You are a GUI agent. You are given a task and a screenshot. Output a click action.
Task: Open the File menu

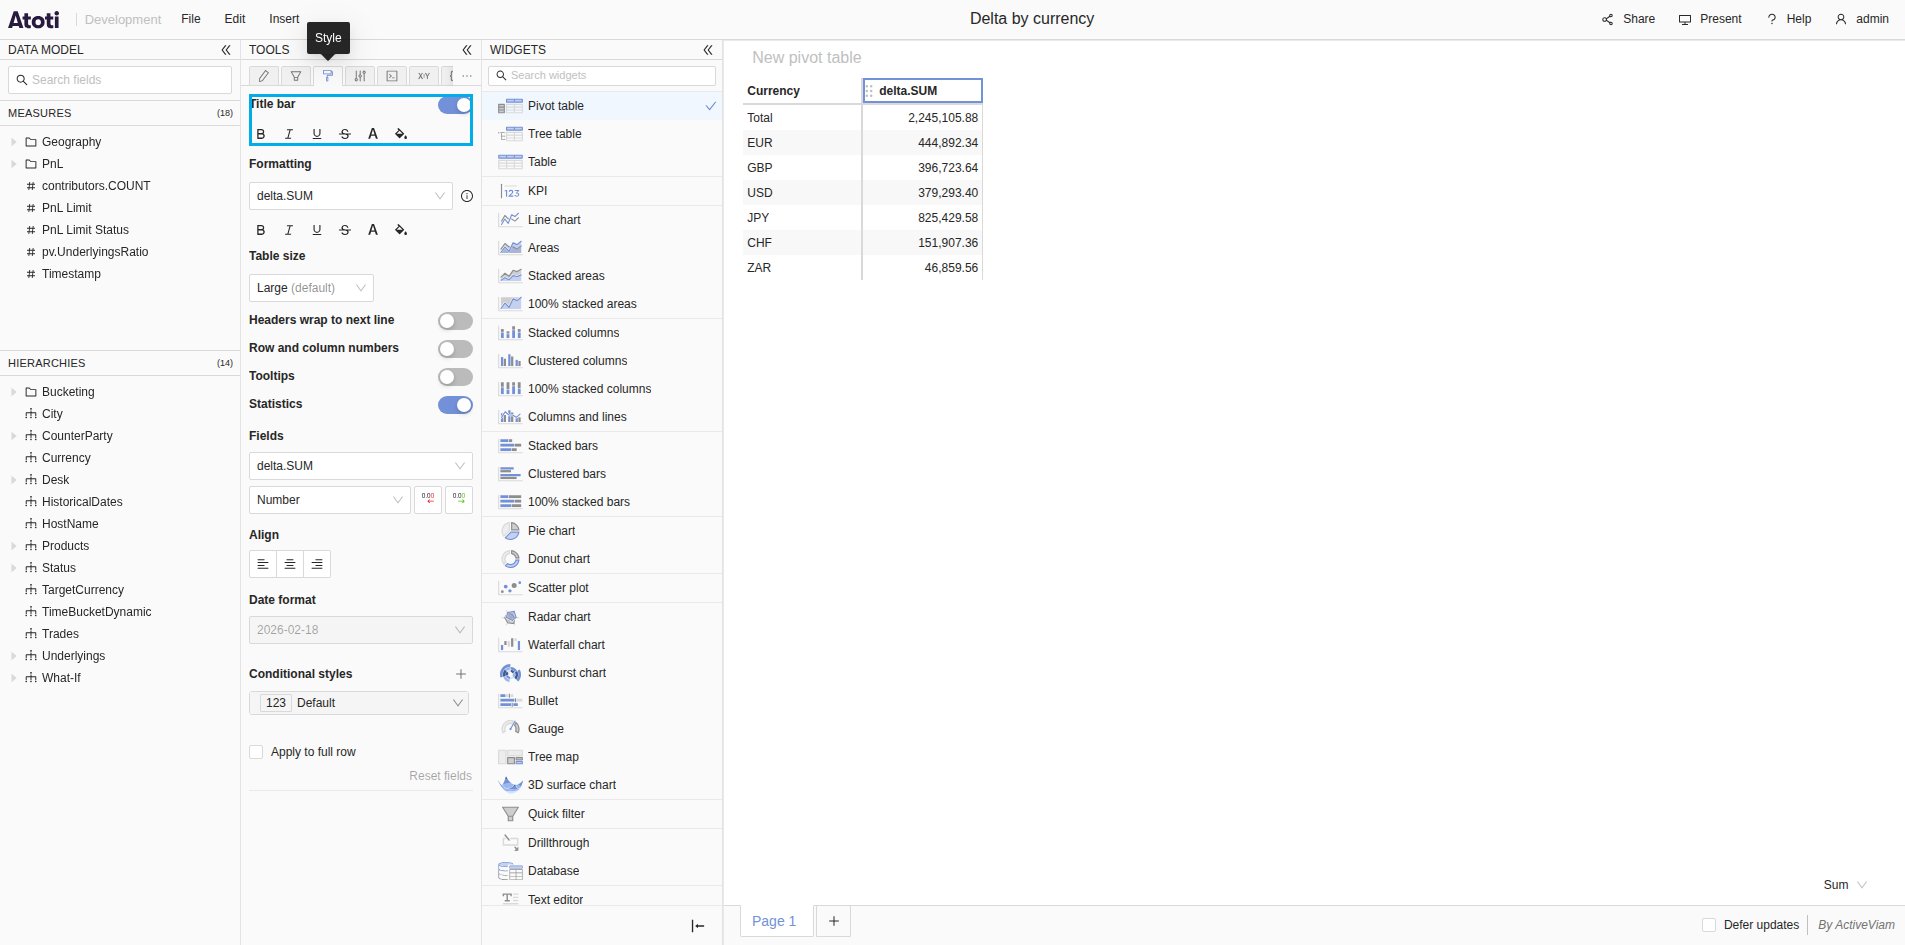click(x=191, y=19)
